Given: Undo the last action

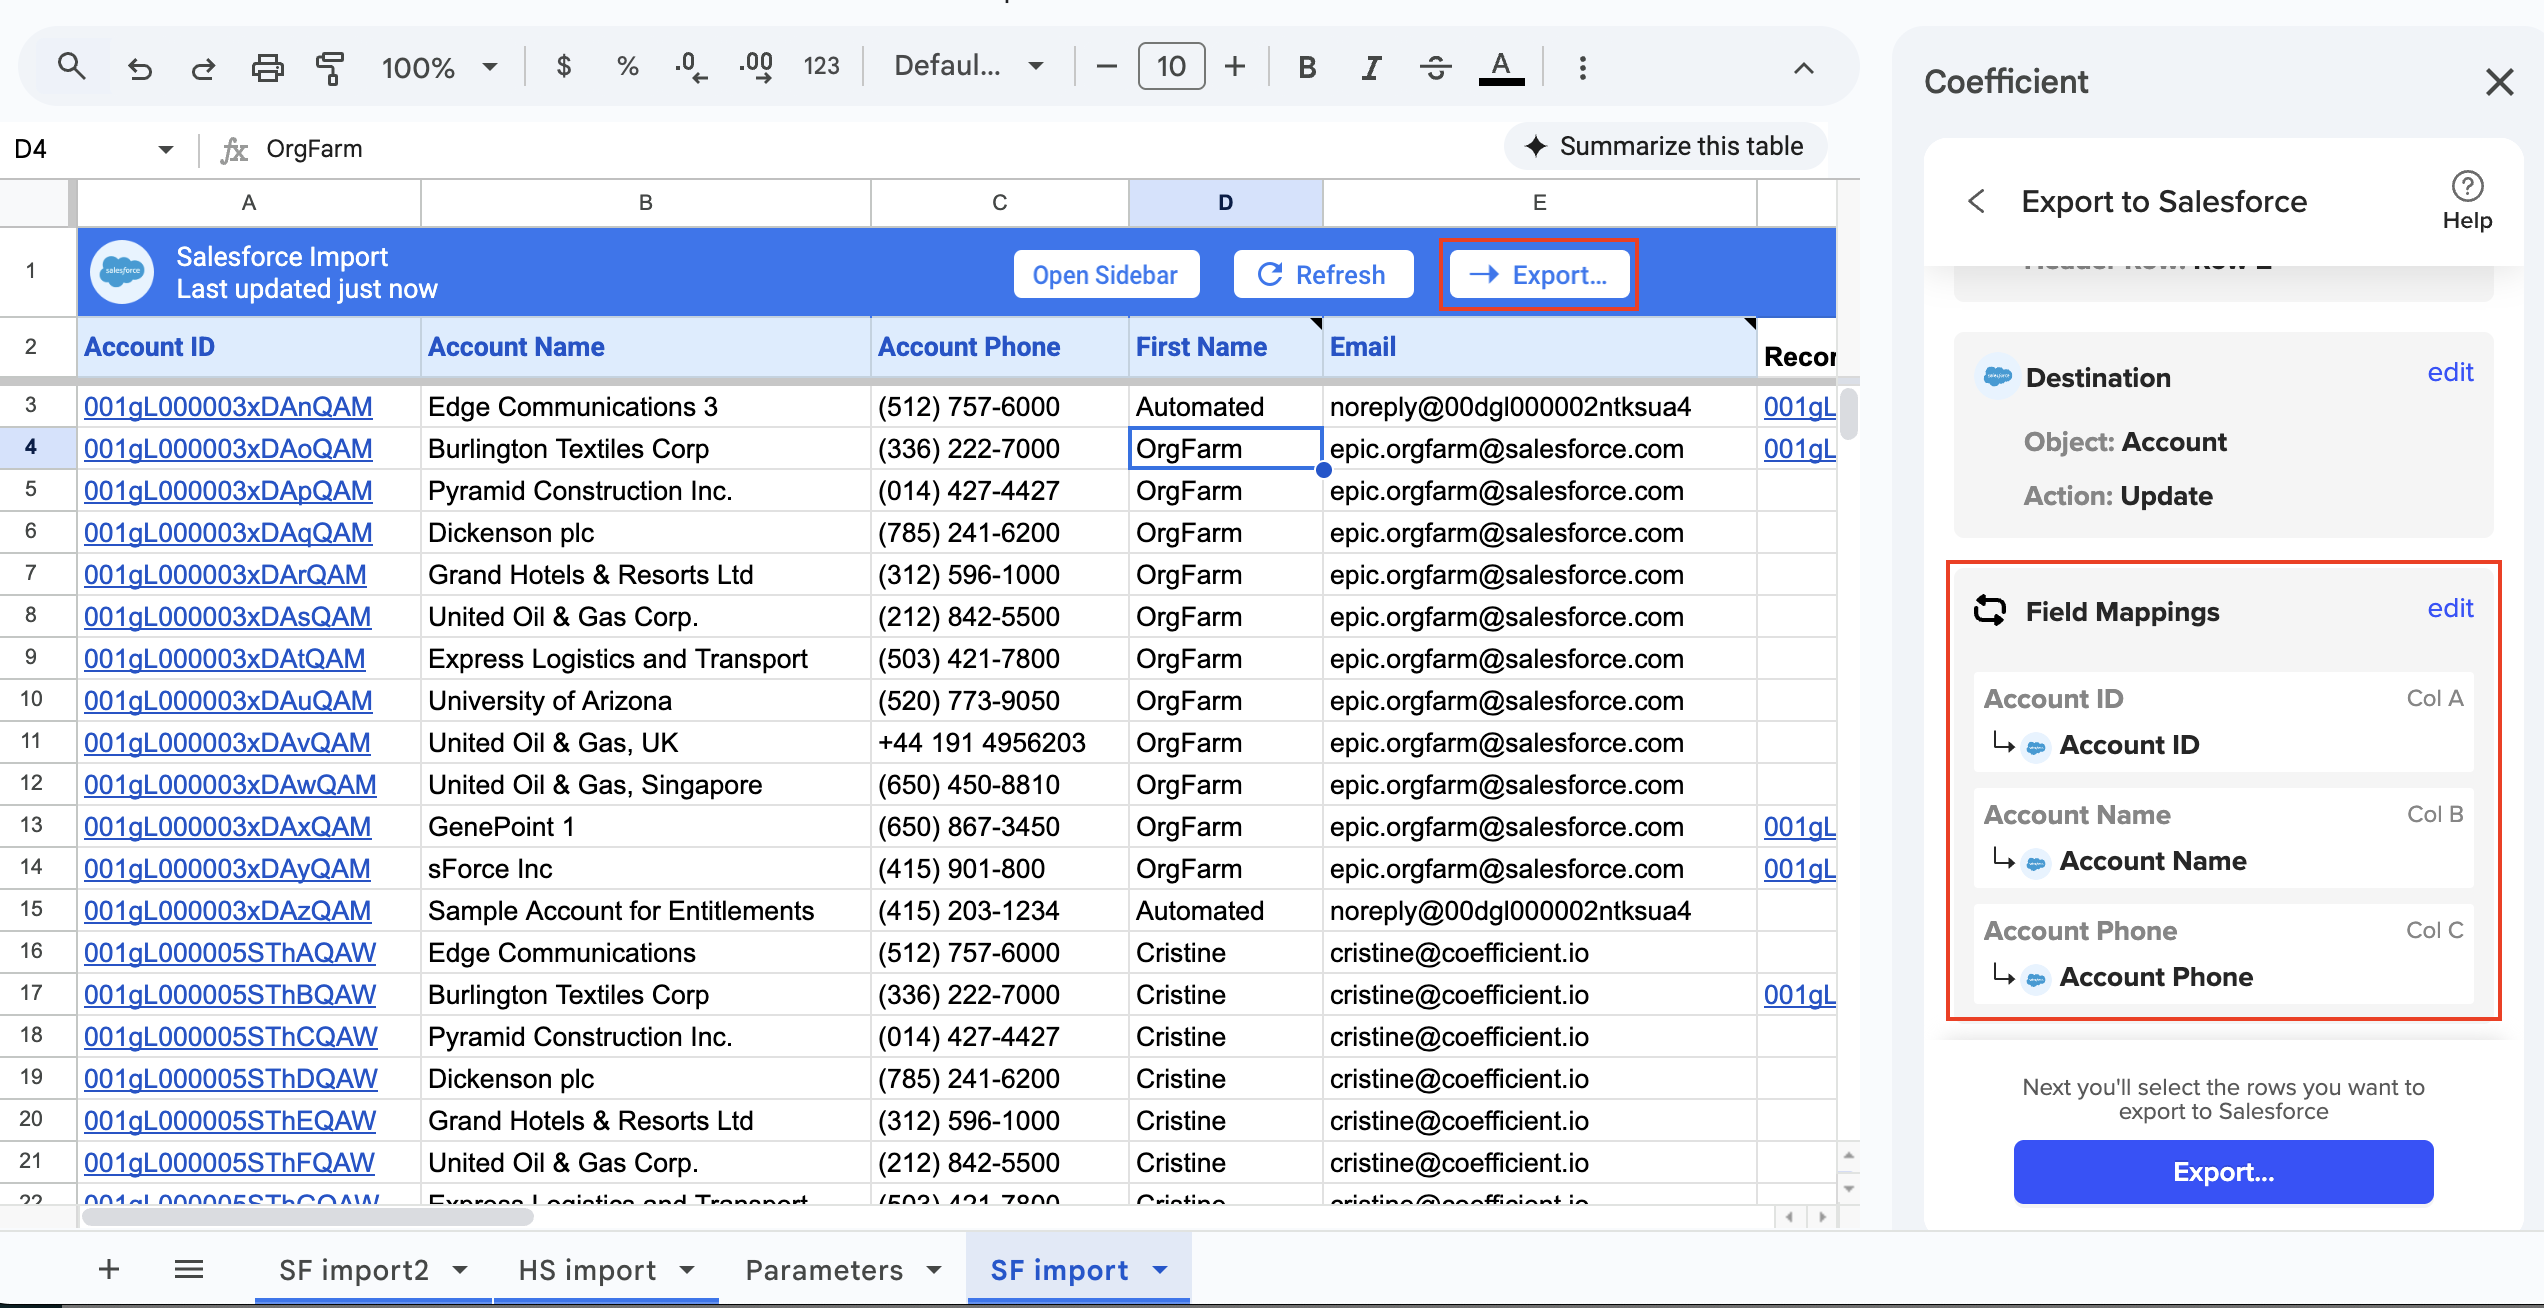Looking at the screenshot, I should (x=139, y=67).
